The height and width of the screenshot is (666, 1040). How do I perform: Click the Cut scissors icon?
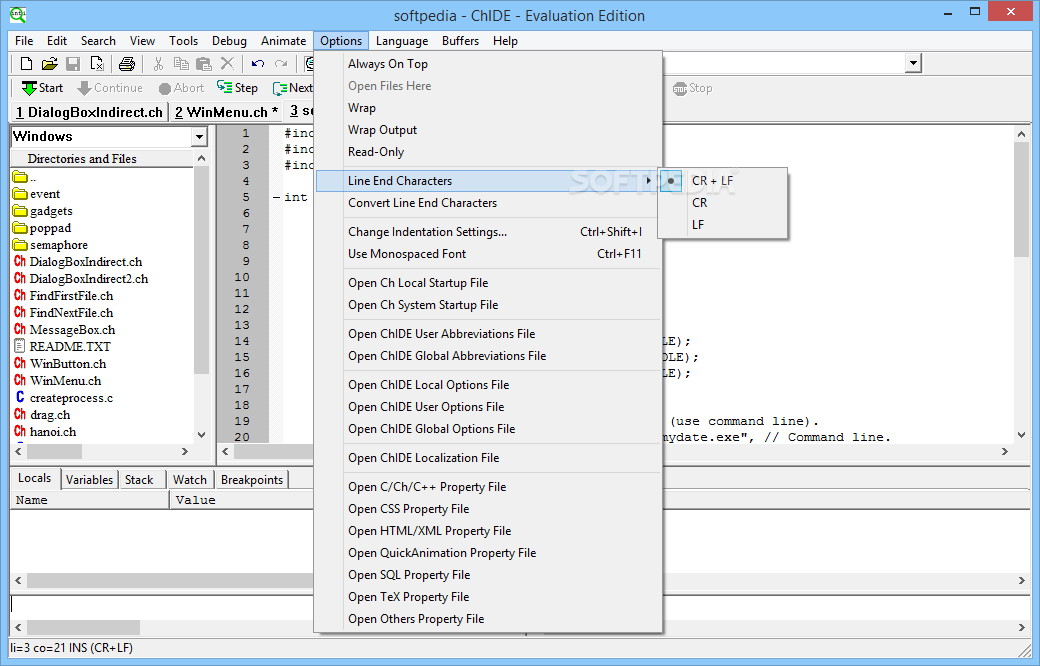click(x=158, y=64)
